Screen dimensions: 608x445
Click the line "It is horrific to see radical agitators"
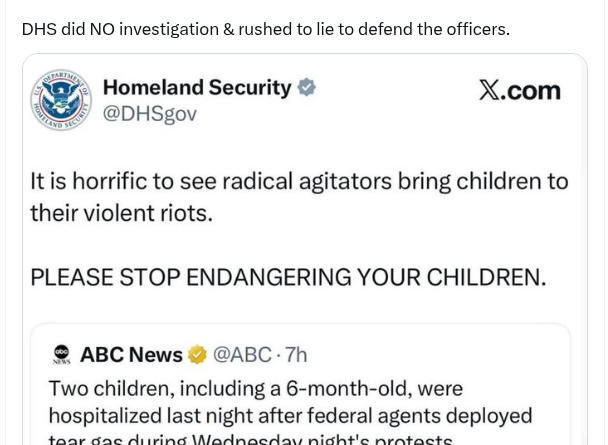299,182
